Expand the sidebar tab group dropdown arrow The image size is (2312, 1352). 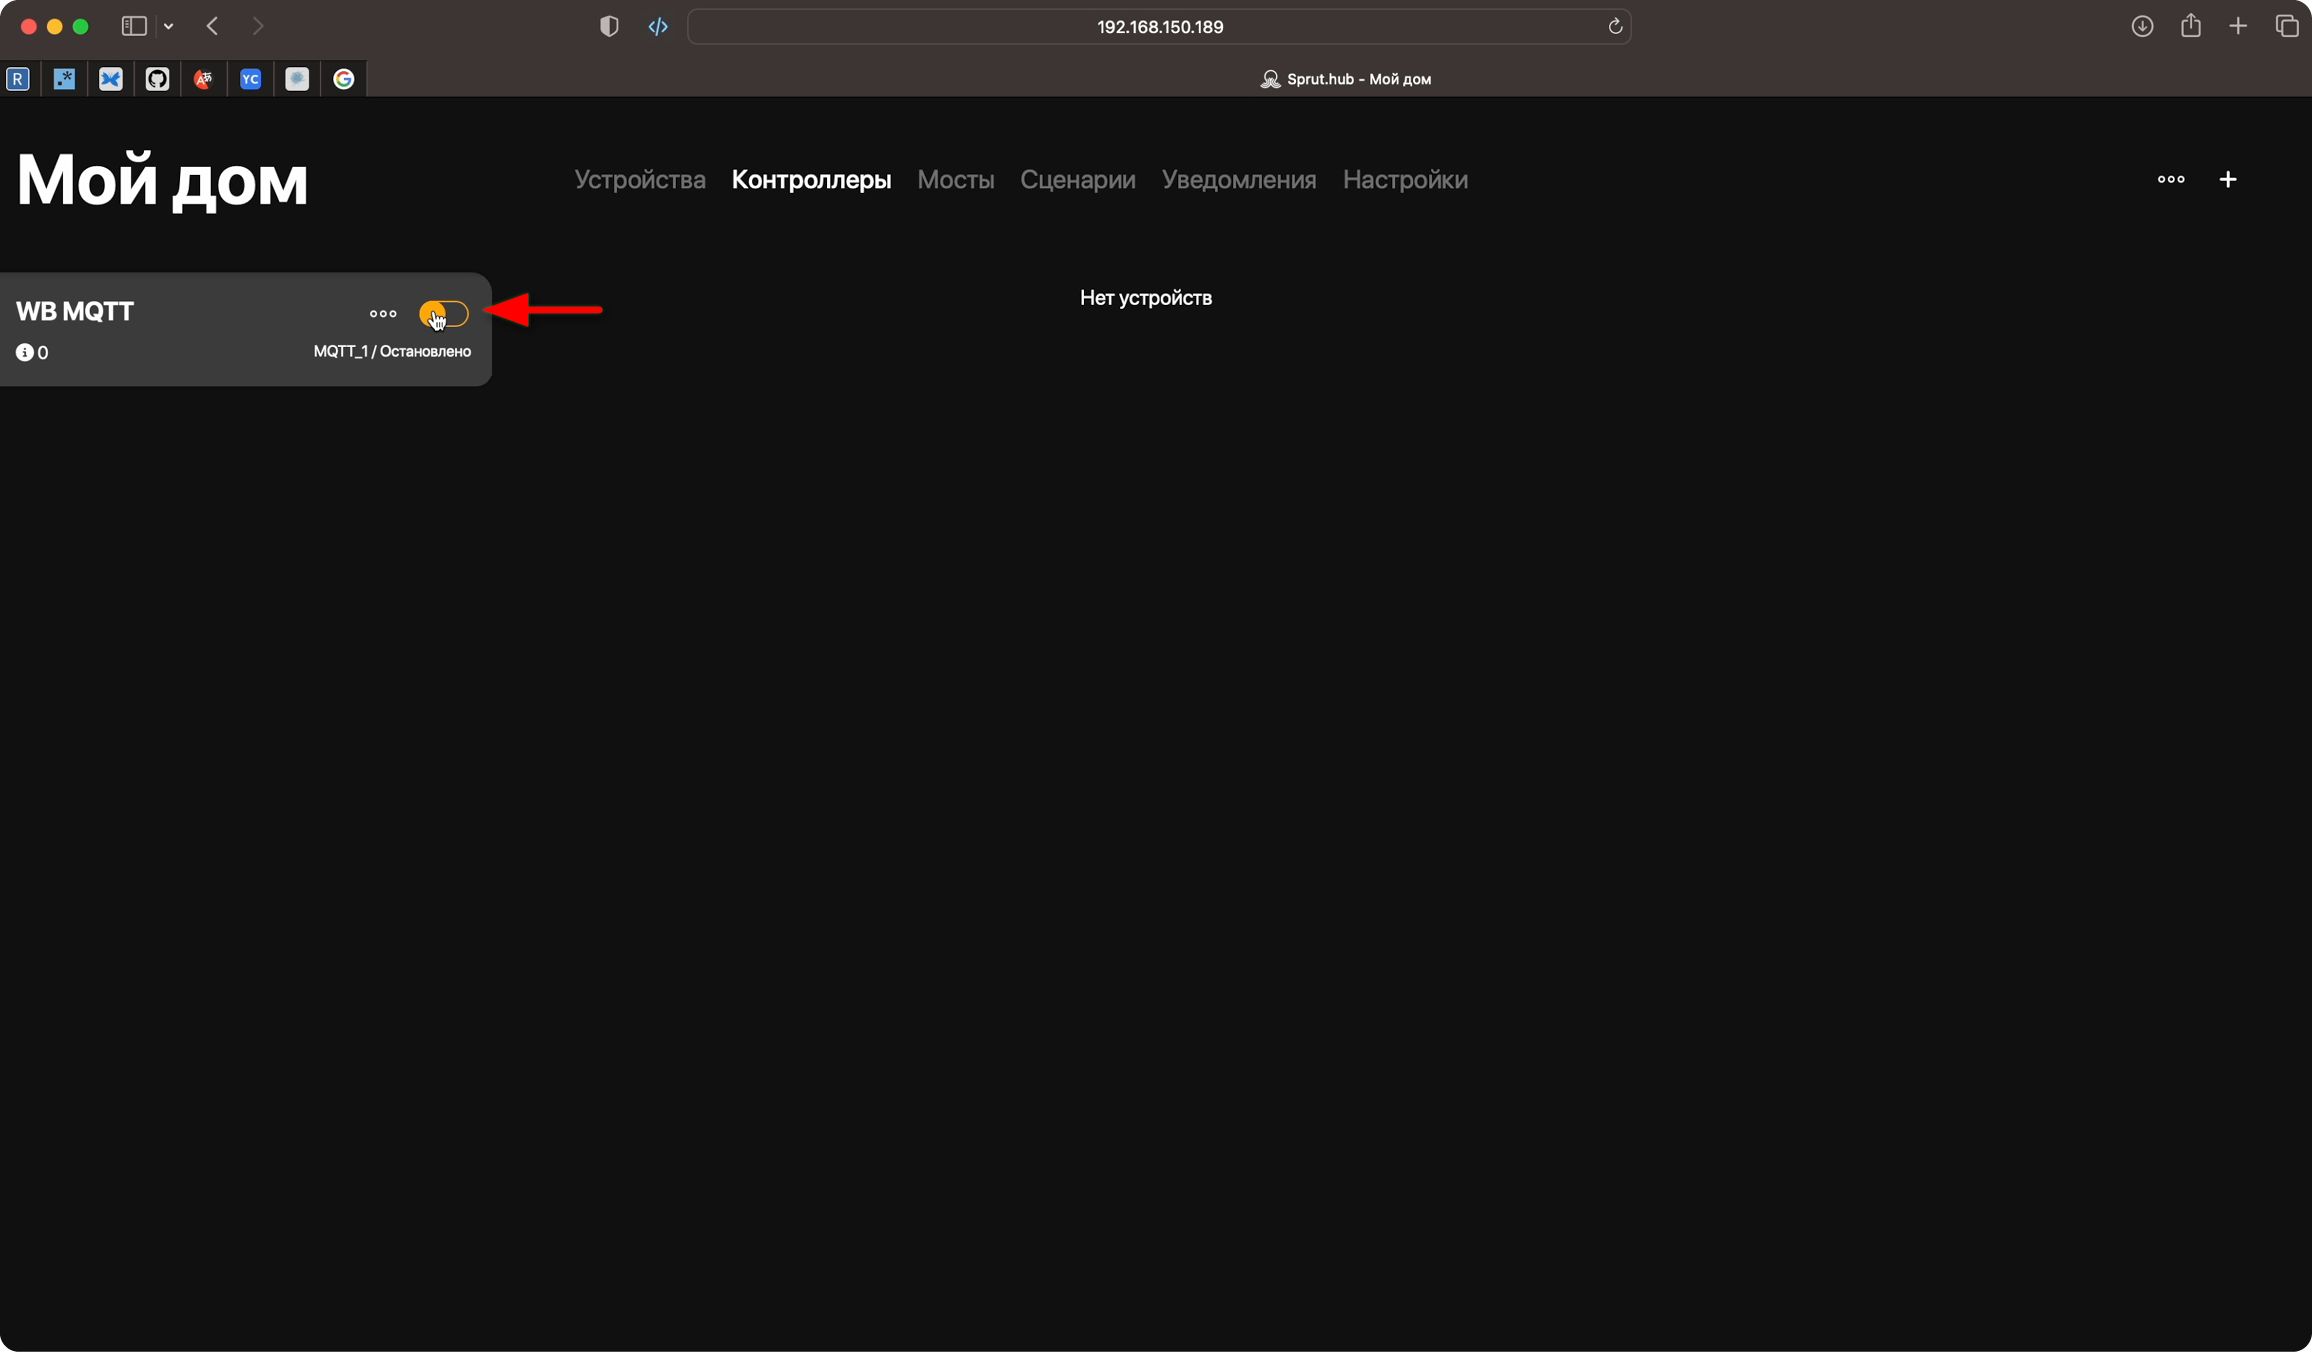(x=169, y=27)
